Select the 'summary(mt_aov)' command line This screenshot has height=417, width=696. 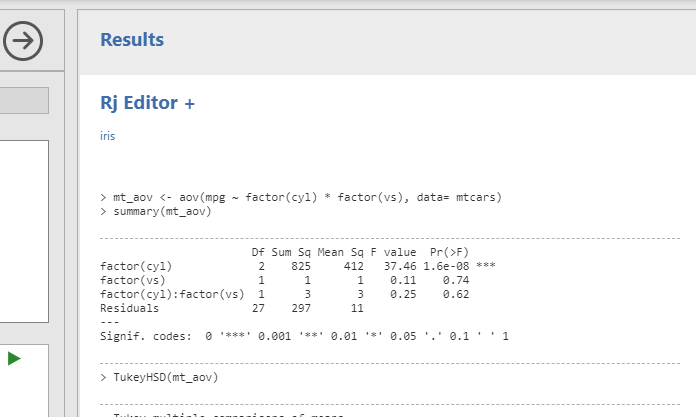(x=156, y=211)
